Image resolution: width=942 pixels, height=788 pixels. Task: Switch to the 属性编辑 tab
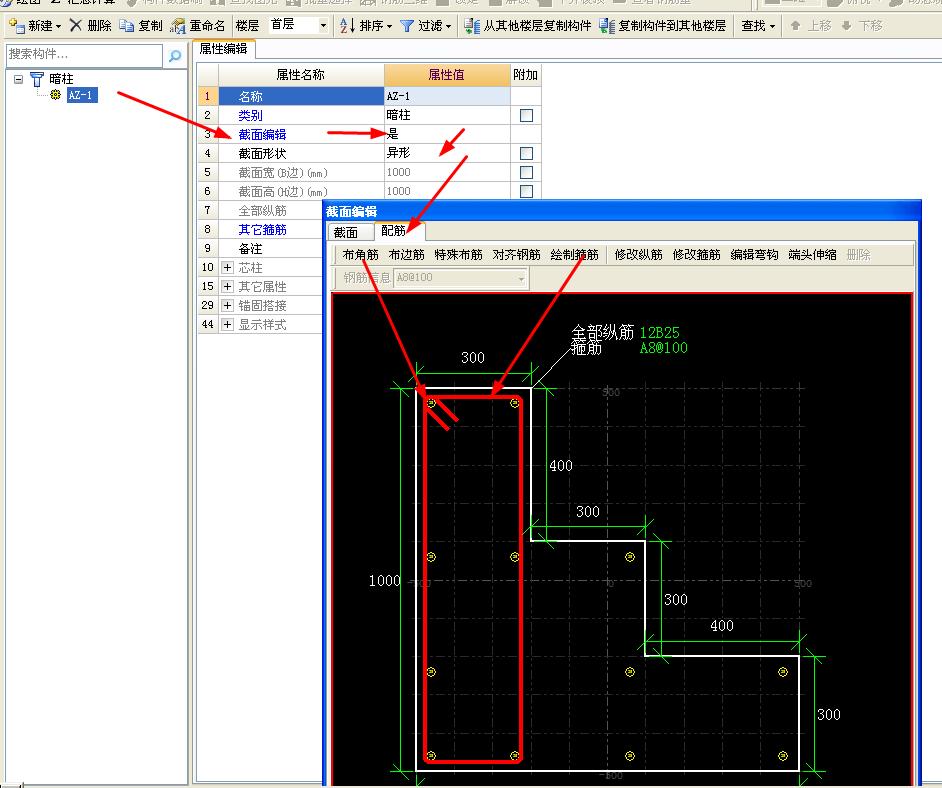223,49
